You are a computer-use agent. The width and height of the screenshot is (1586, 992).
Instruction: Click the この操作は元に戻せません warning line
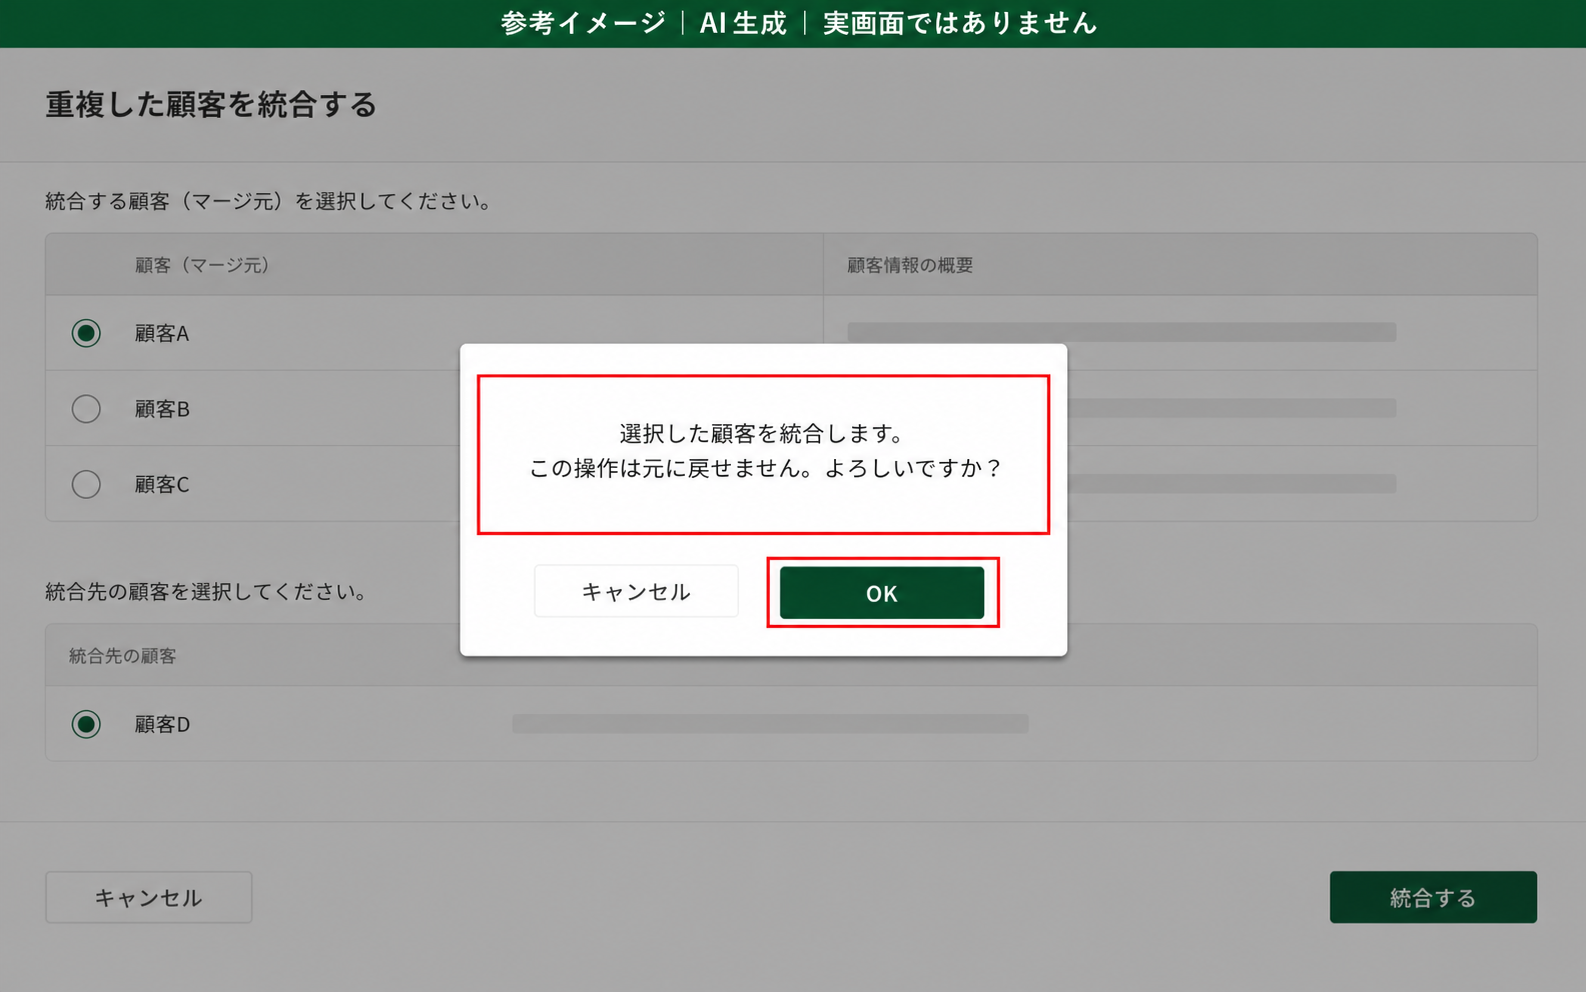pos(764,468)
